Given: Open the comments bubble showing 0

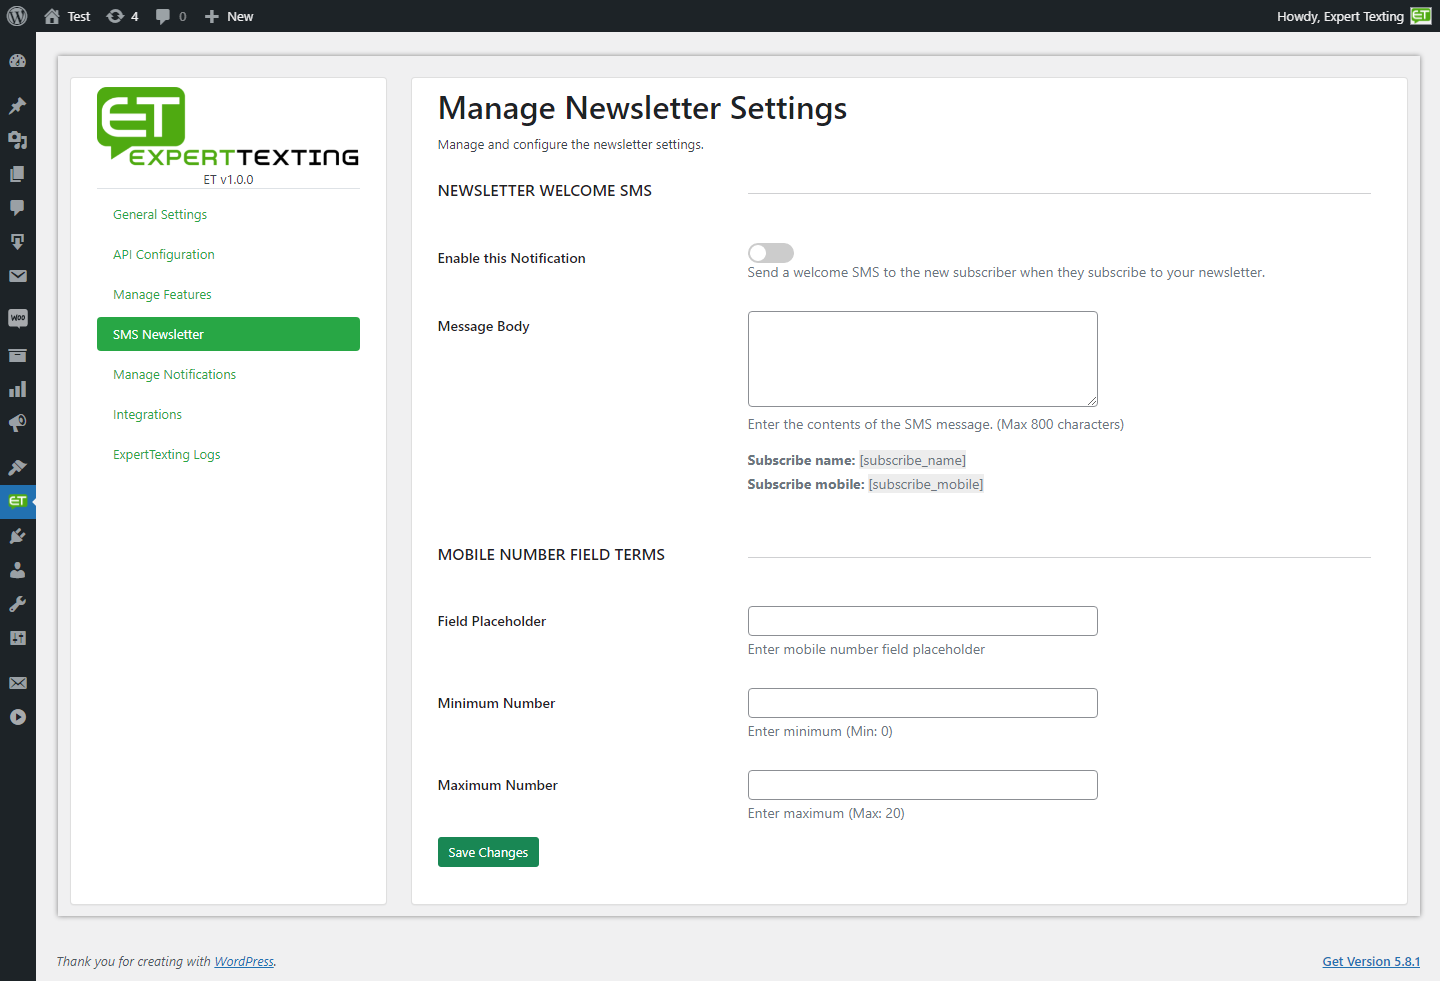Looking at the screenshot, I should click(x=171, y=16).
